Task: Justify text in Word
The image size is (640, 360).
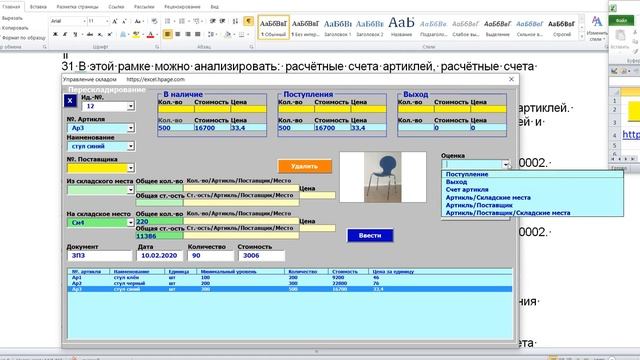Action: point(198,35)
